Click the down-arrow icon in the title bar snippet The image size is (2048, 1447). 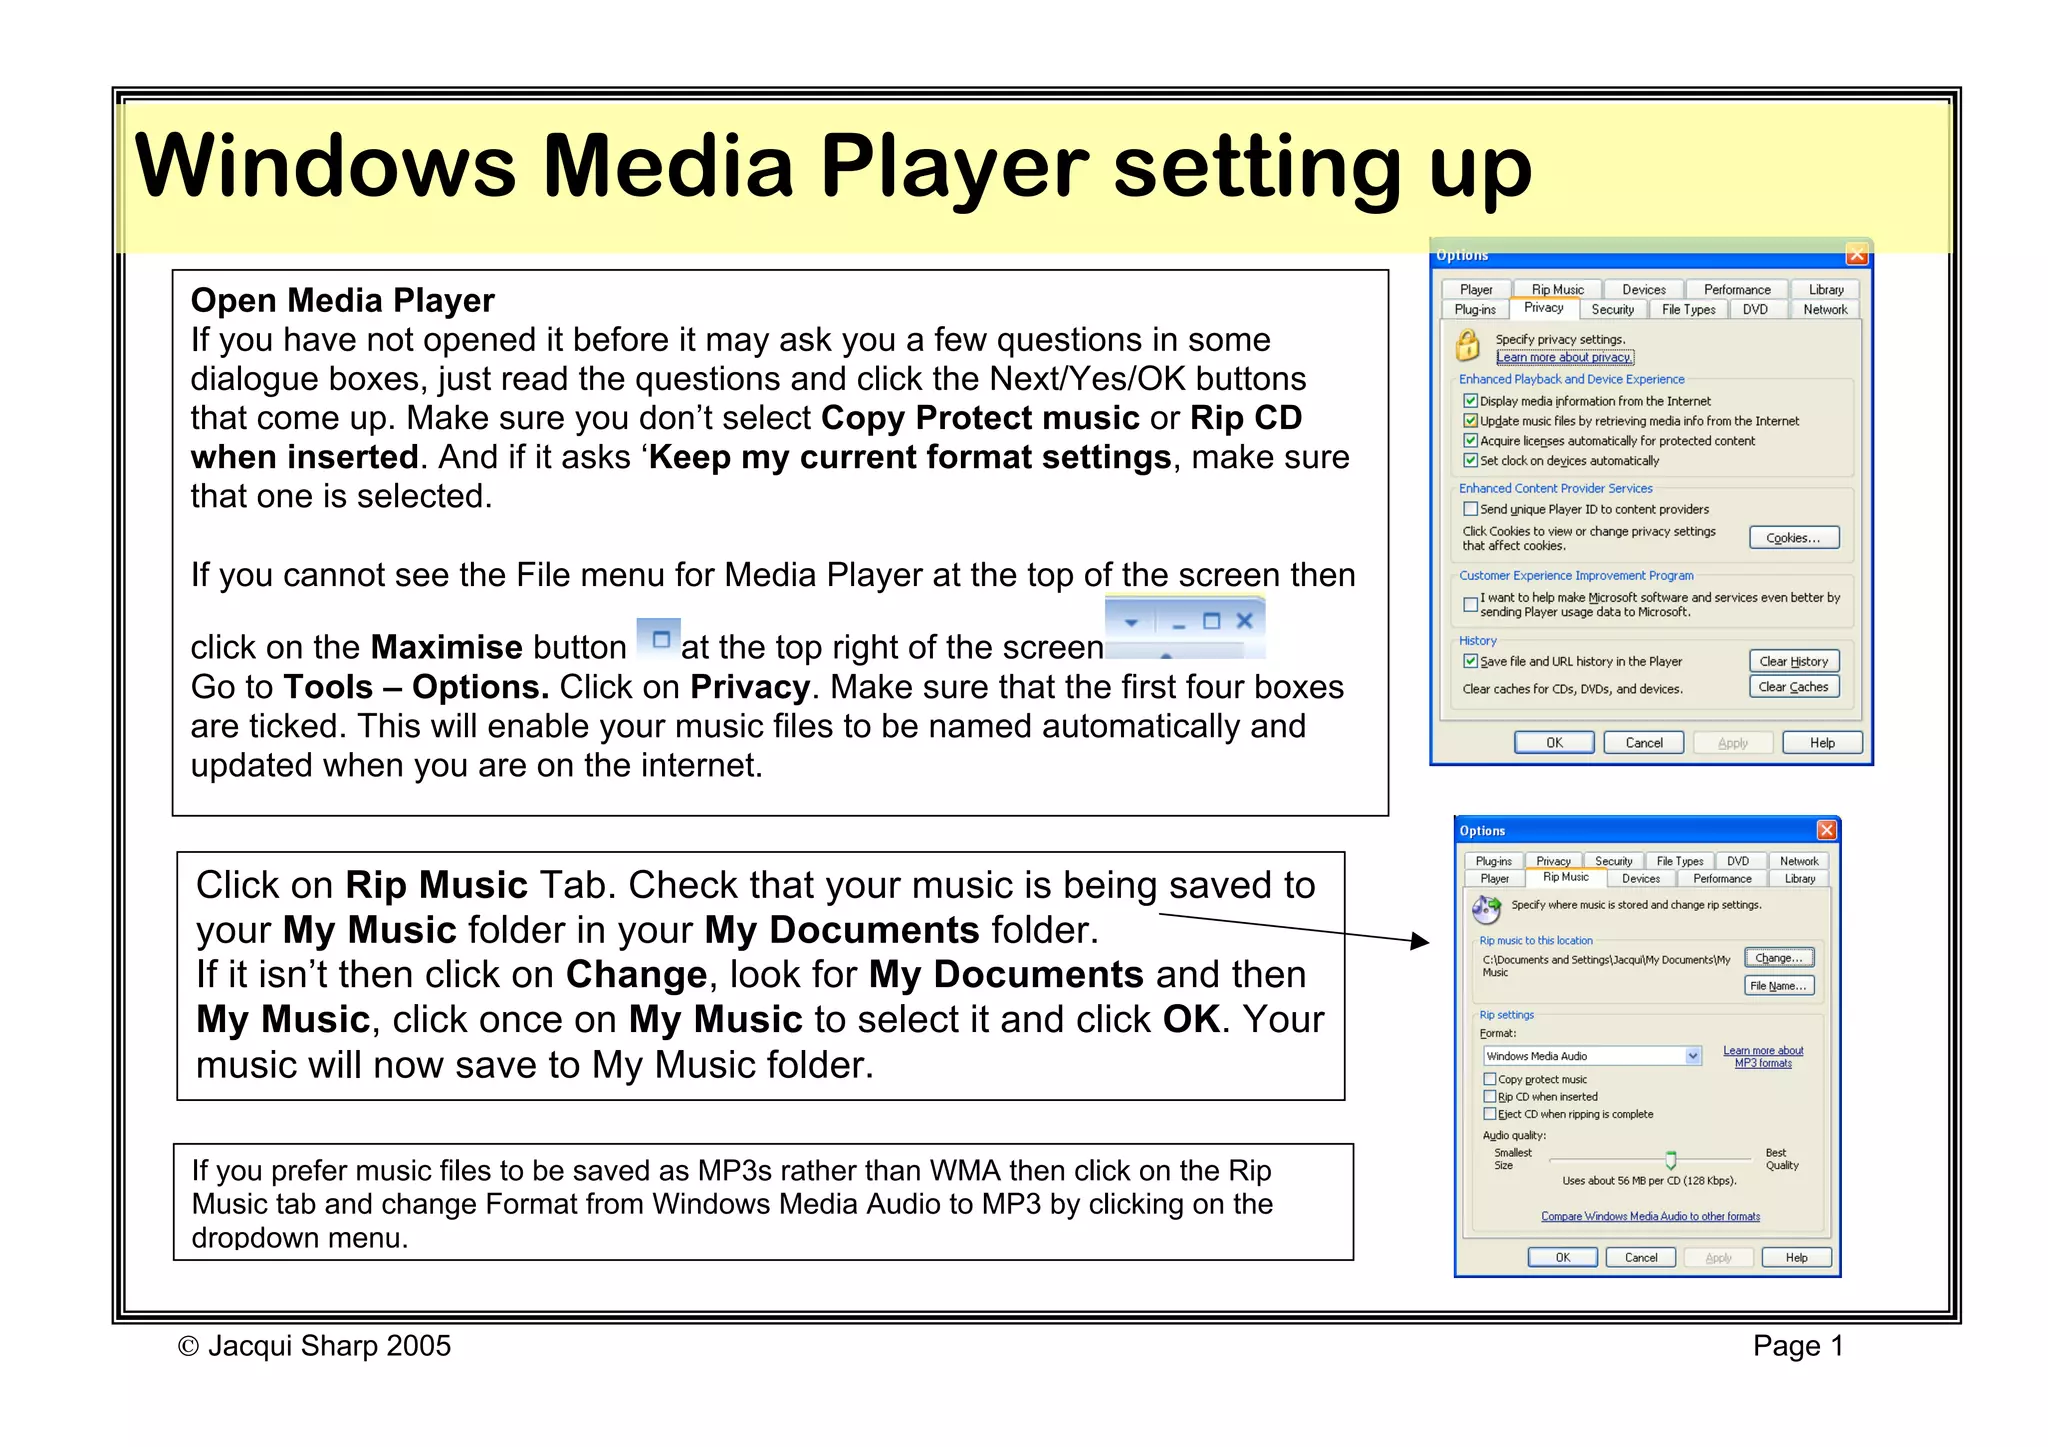(1131, 622)
